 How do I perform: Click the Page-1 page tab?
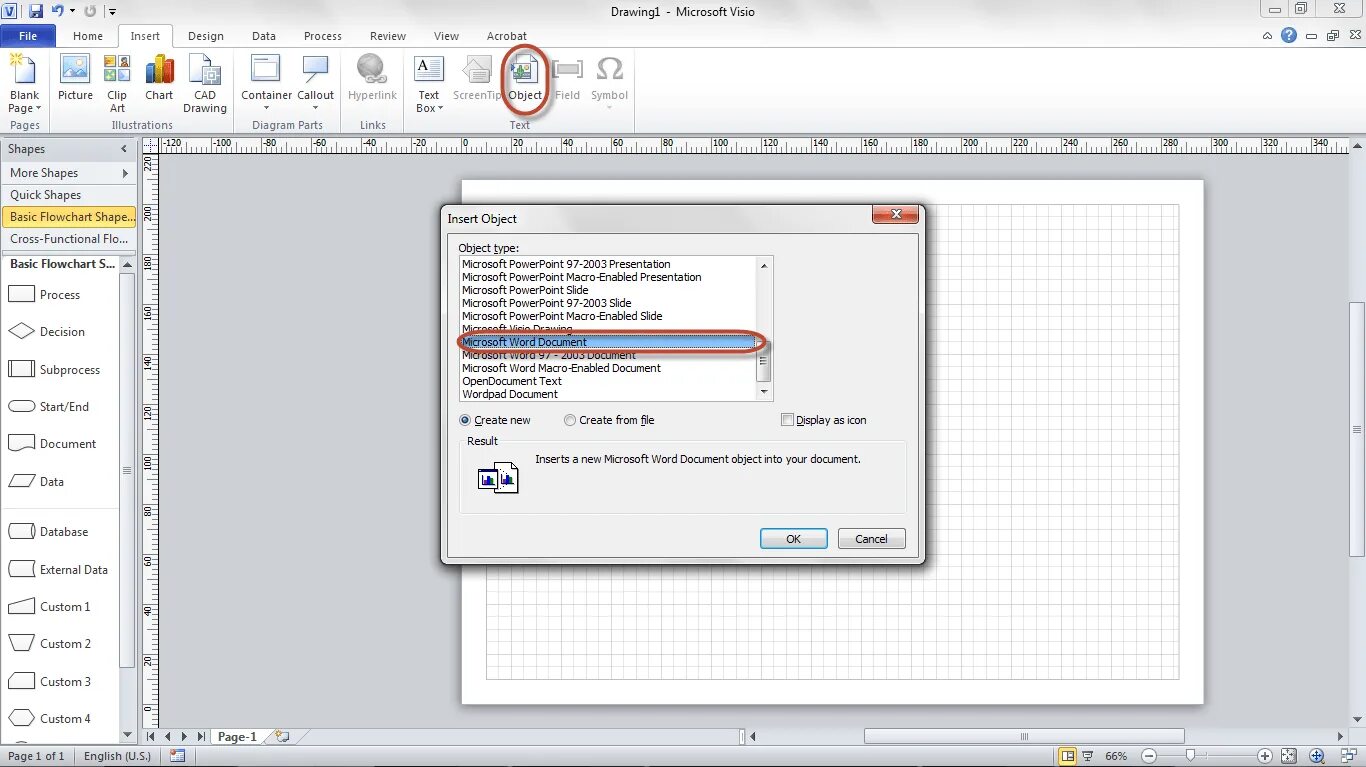point(238,736)
